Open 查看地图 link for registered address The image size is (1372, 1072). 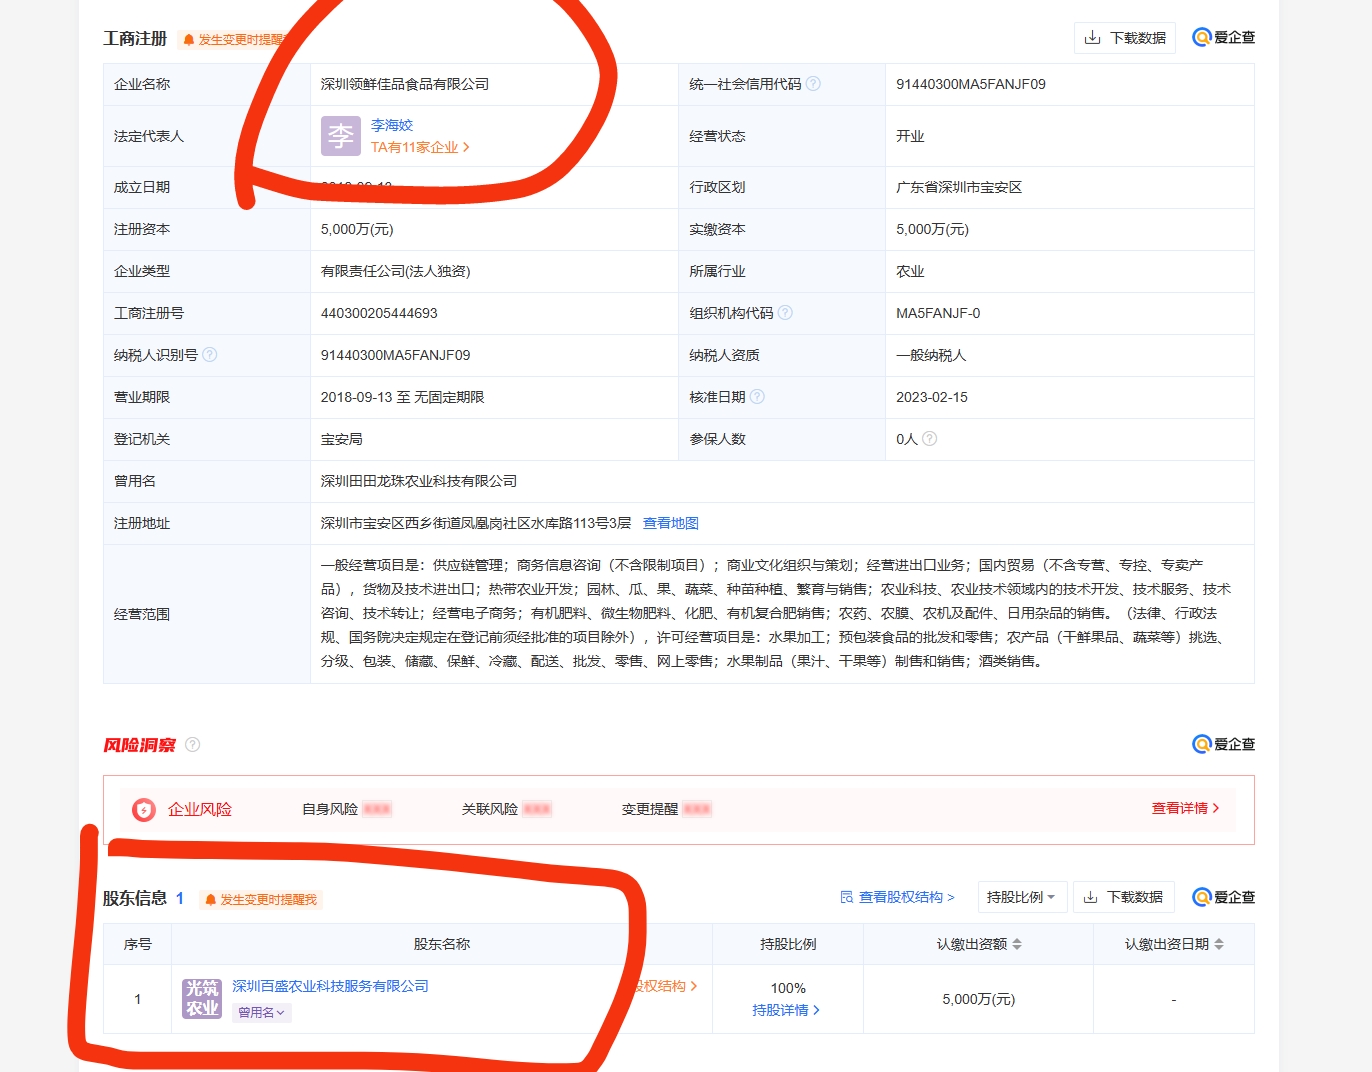(671, 523)
